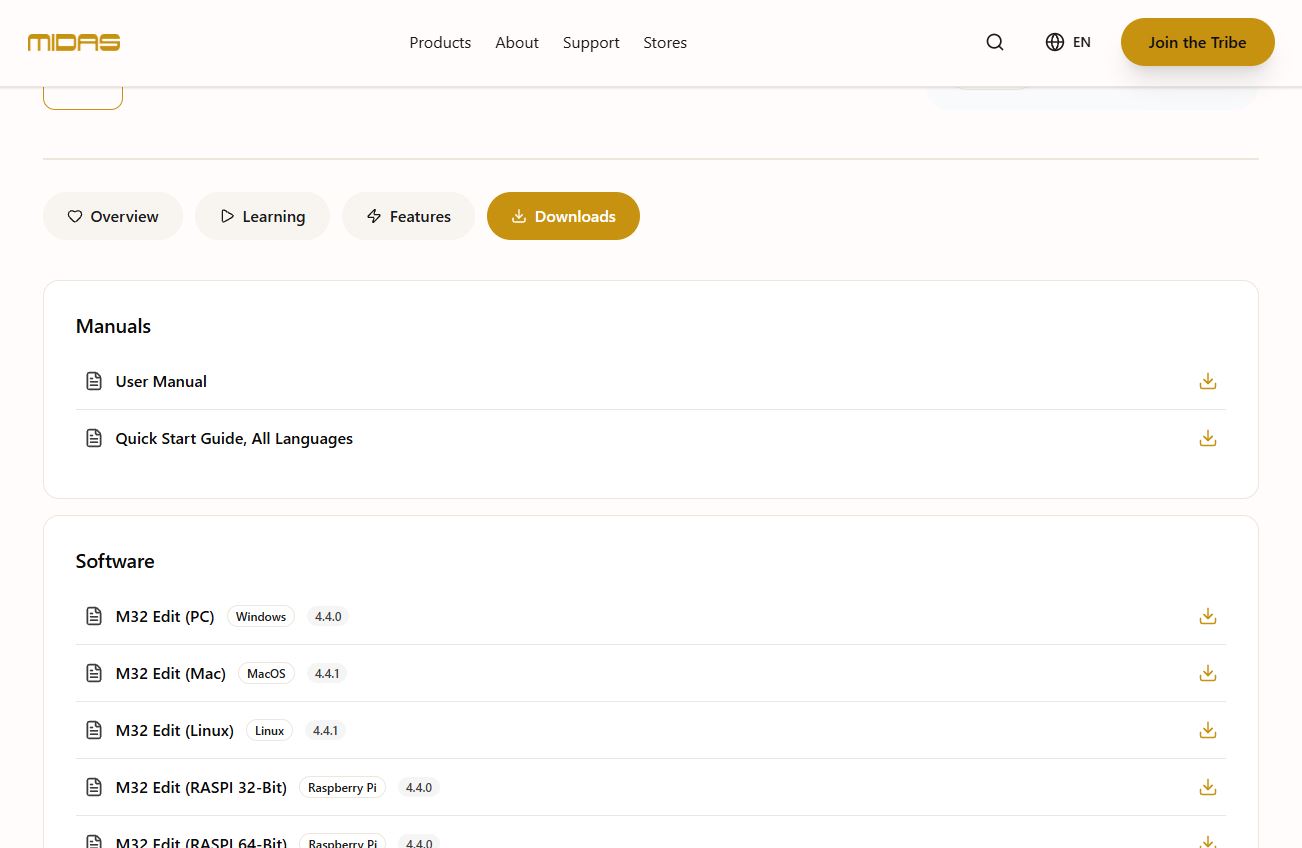
Task: Click the document icon beside User Manual
Action: 94,381
